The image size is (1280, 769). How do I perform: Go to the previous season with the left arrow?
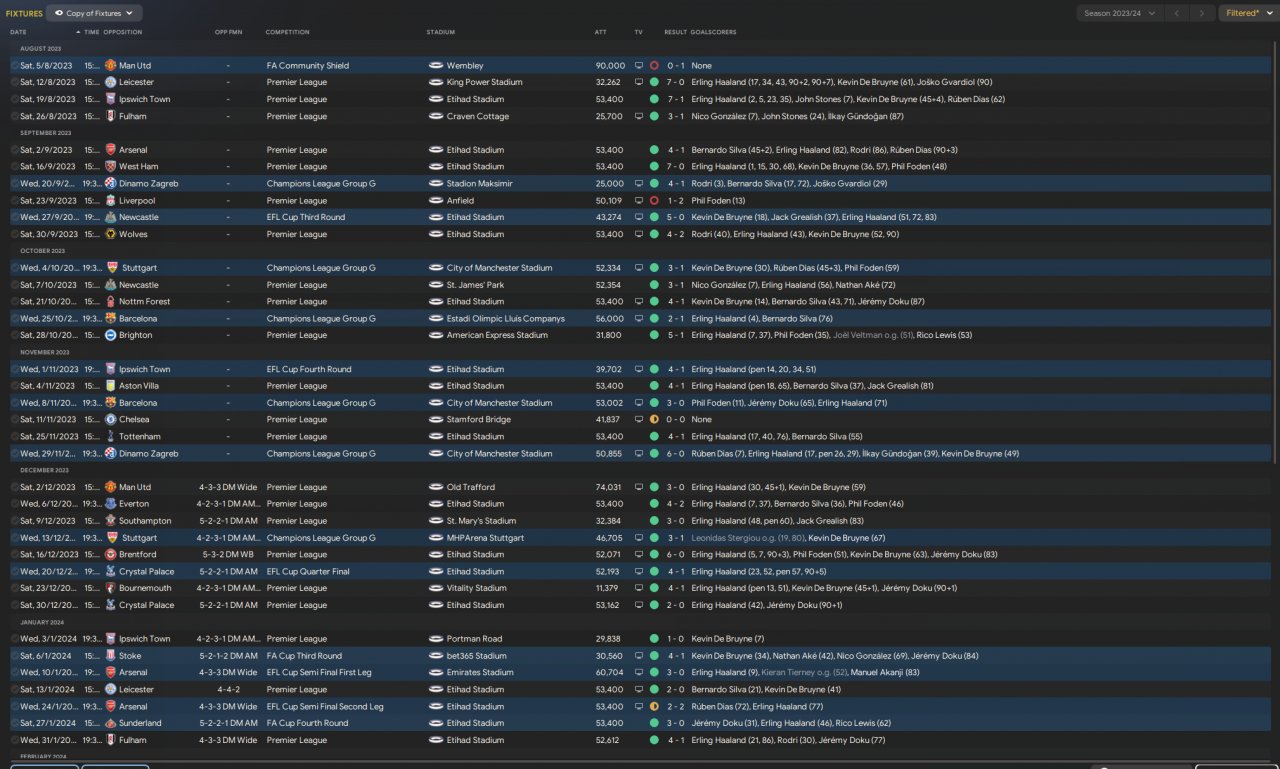(x=1177, y=13)
